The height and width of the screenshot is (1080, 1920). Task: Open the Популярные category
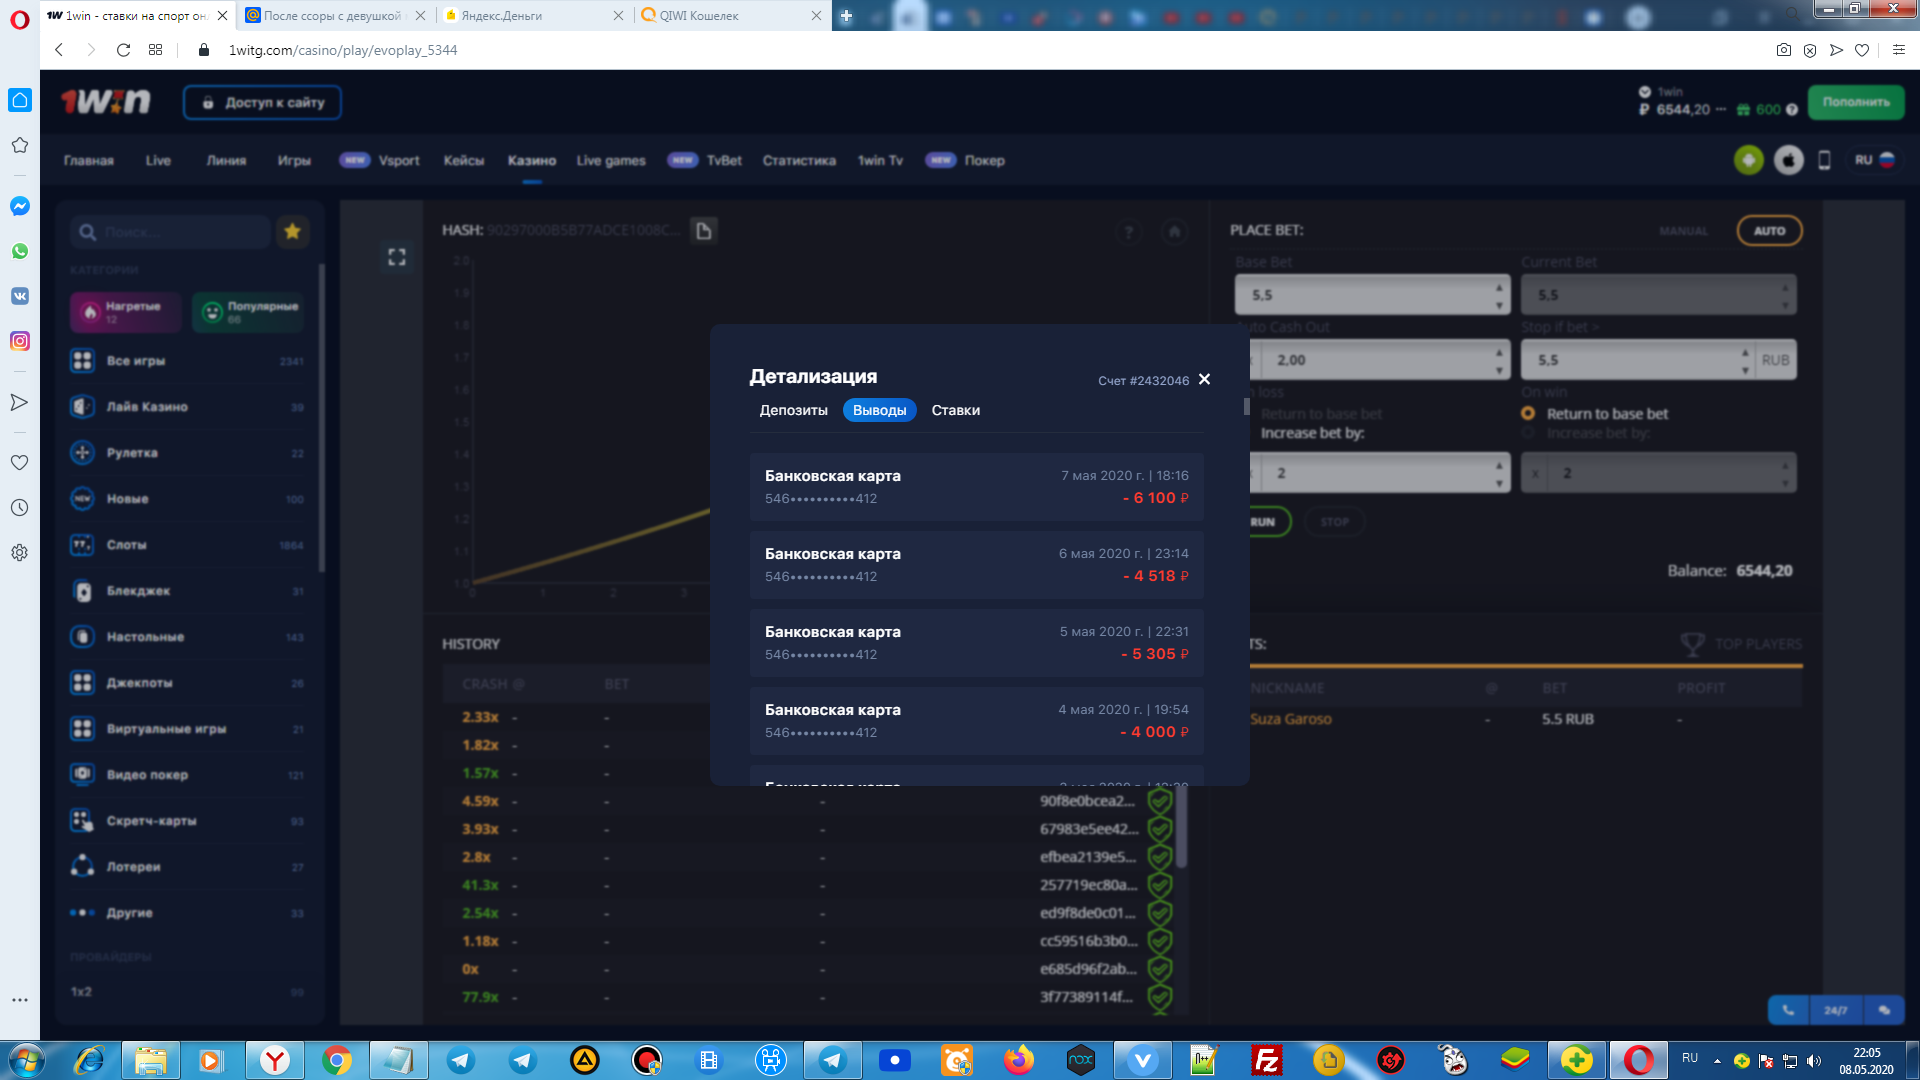point(248,312)
